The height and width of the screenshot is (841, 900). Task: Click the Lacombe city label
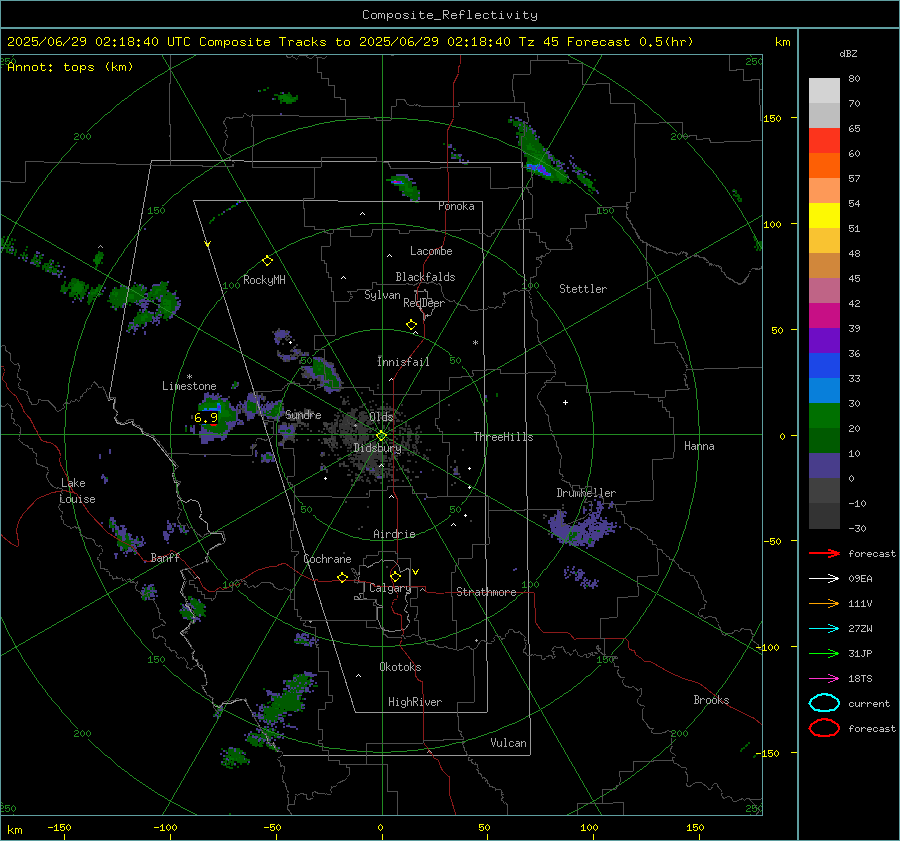[431, 251]
